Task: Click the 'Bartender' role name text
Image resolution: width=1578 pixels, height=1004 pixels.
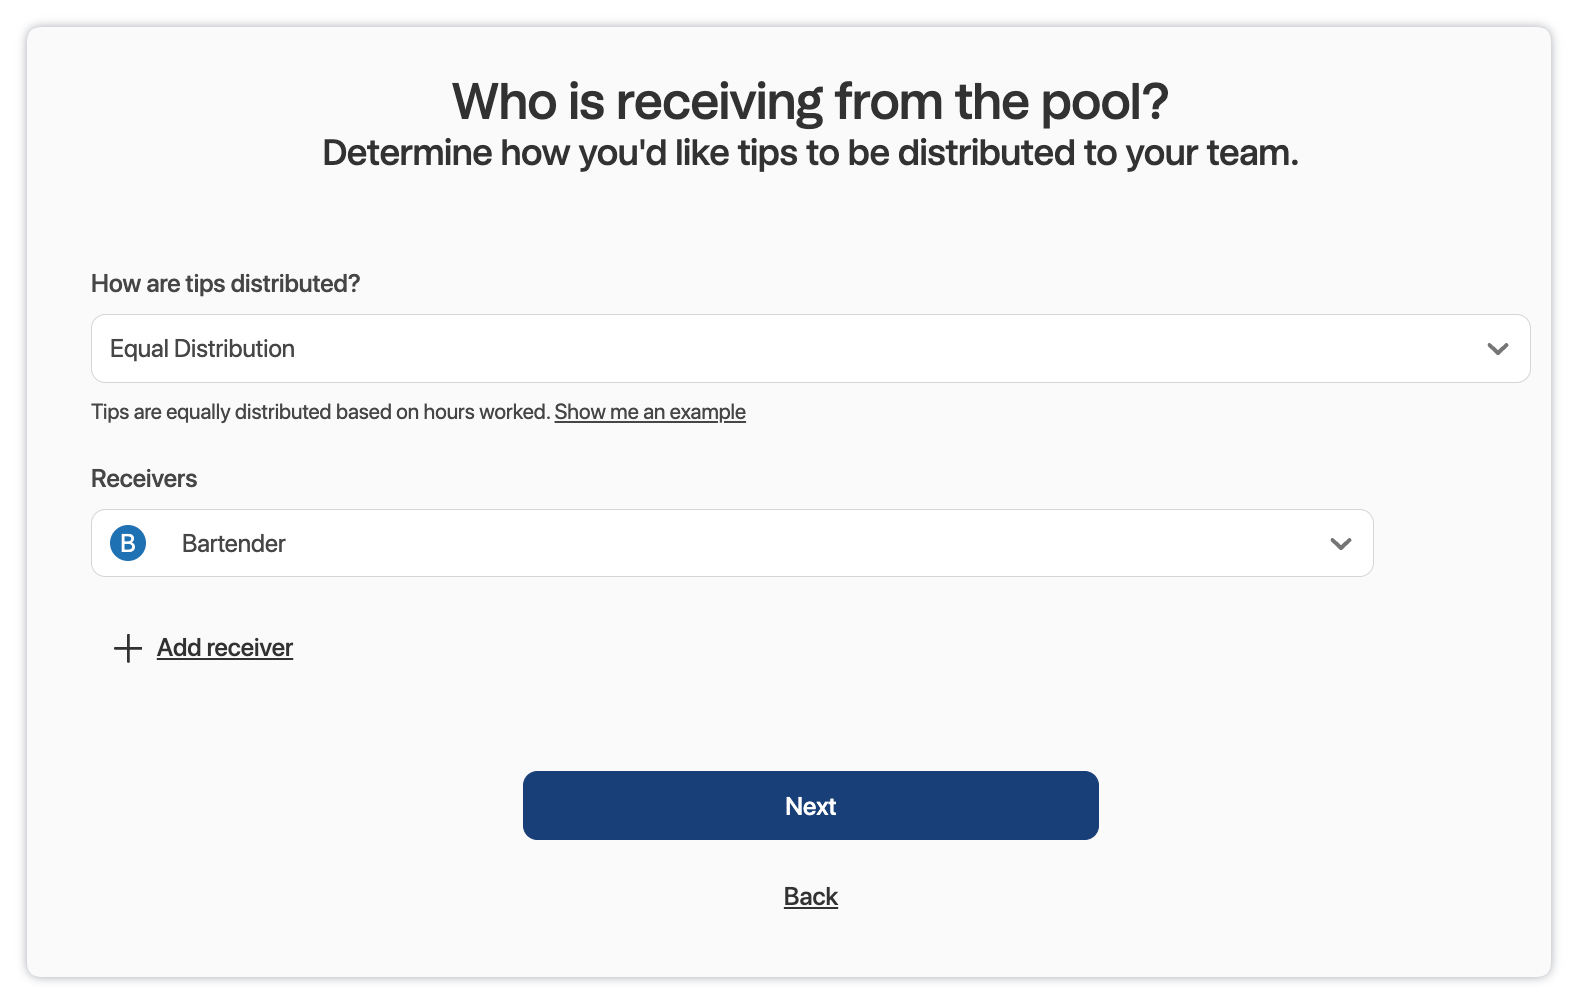Action: (x=233, y=544)
